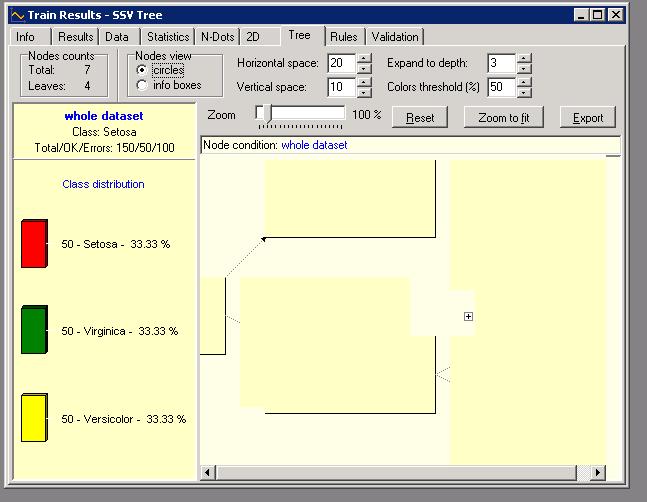
Task: Open the N-Dots tab
Action: point(217,37)
